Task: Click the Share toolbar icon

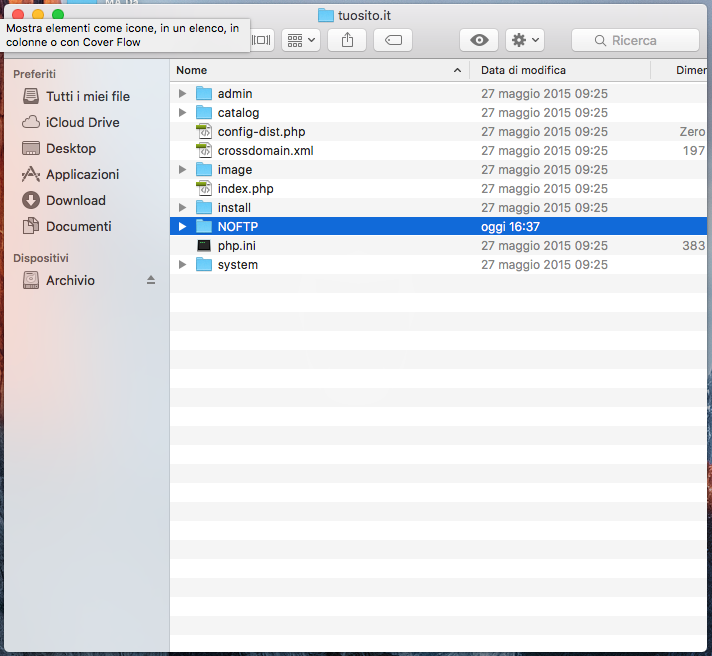Action: click(x=347, y=40)
